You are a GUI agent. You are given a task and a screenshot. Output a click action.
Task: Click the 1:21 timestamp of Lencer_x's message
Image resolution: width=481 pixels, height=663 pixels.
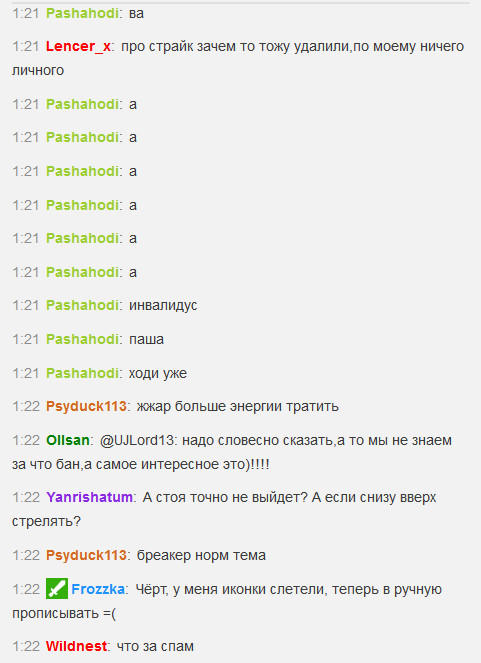click(25, 46)
